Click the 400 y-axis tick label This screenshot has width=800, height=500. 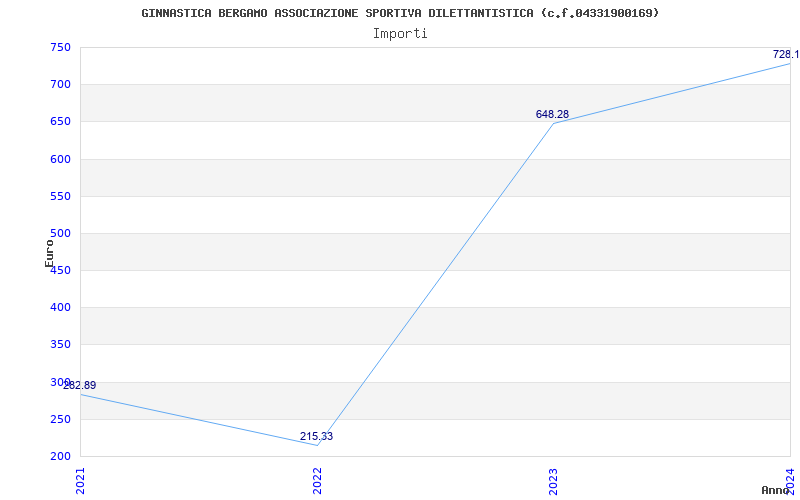pos(60,308)
